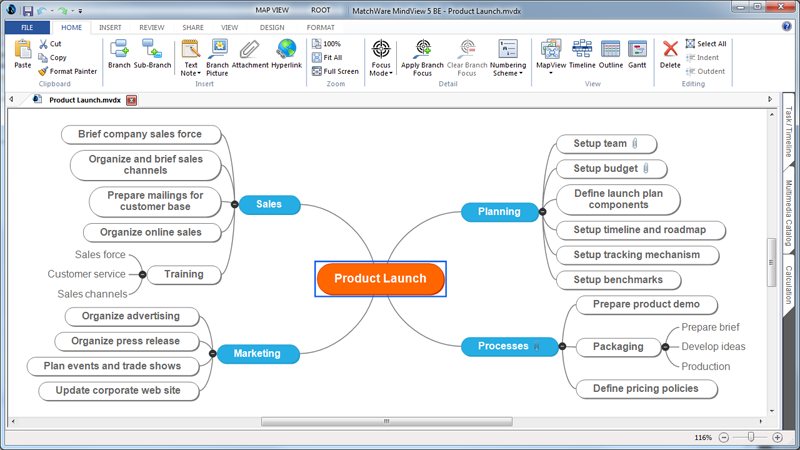
Task: Switch to Full Screen view
Action: (335, 71)
